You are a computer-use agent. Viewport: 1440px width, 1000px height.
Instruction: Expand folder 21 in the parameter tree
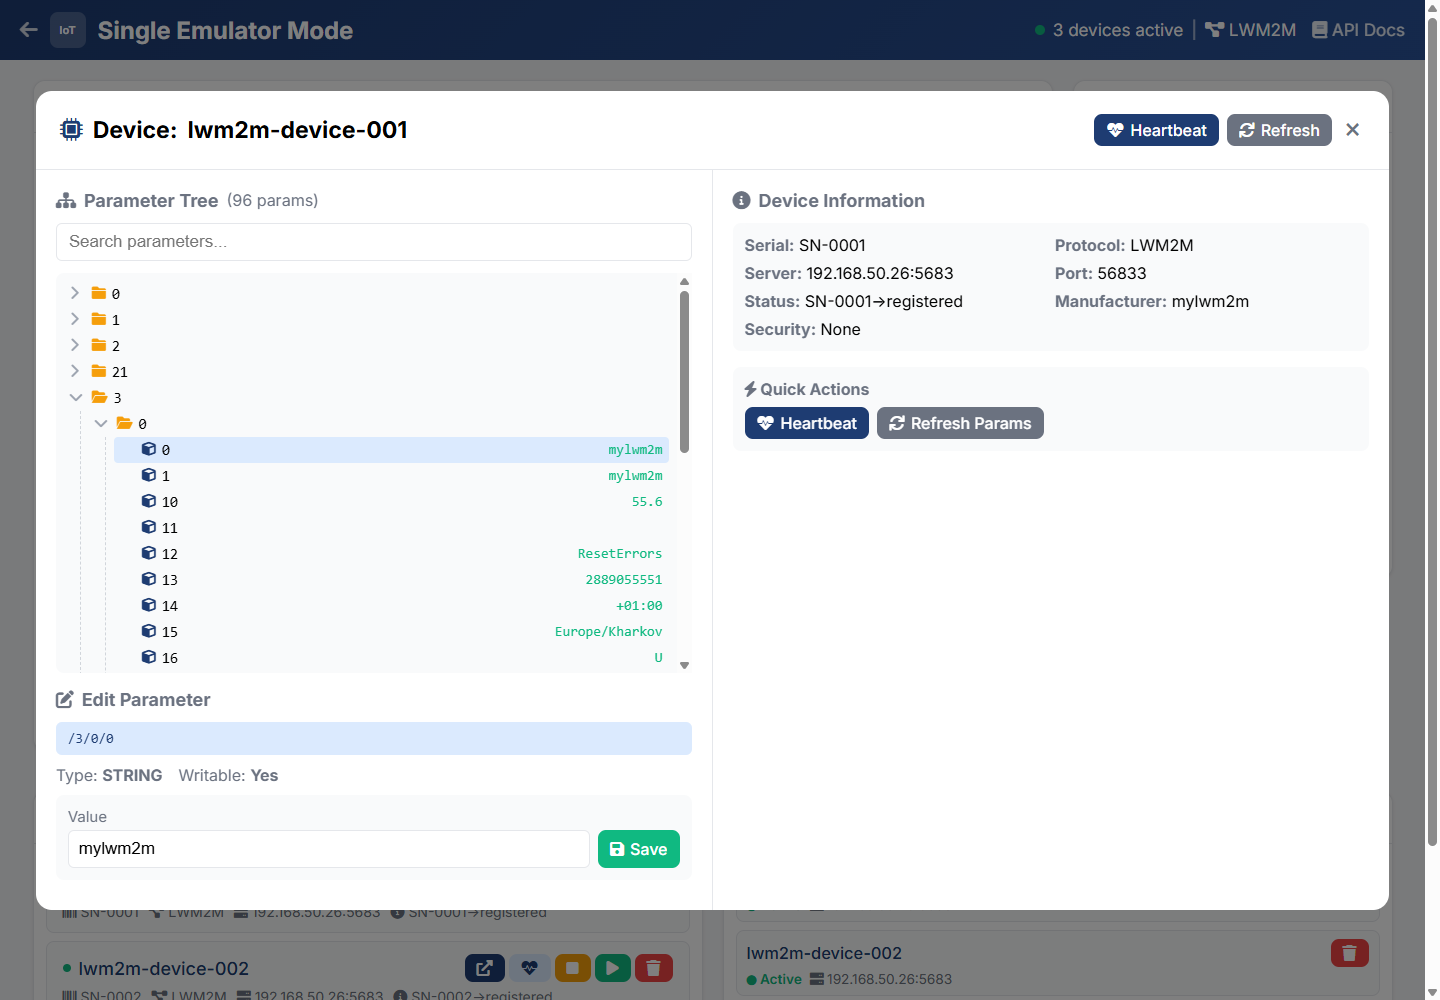pyautogui.click(x=75, y=371)
